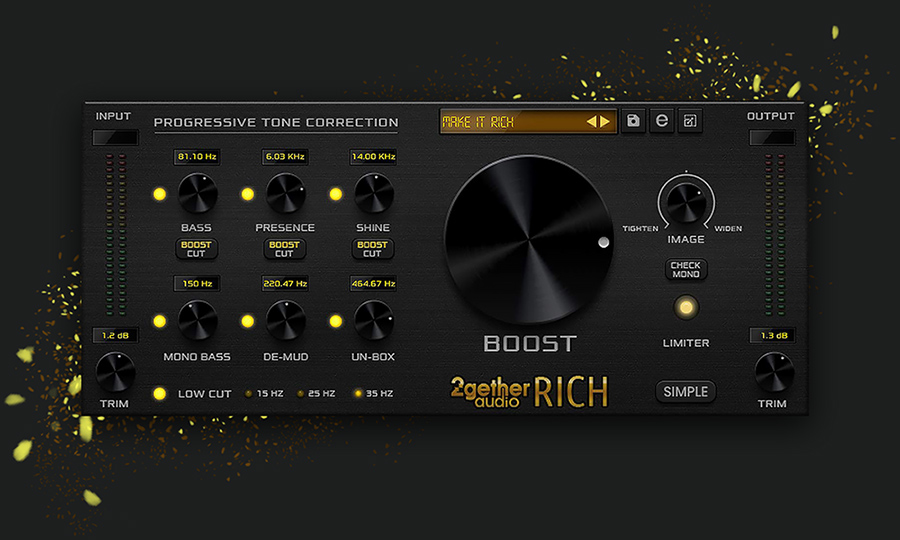Switch the Bass Boost/Cut button
Image resolution: width=900 pixels, height=540 pixels.
[197, 248]
